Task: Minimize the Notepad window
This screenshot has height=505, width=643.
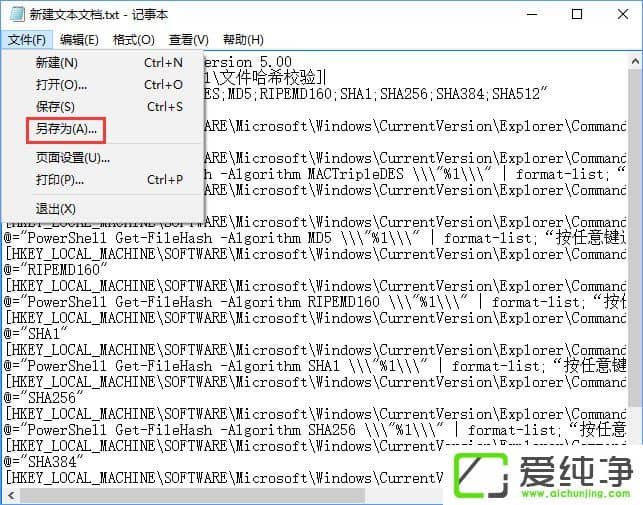Action: pos(532,14)
